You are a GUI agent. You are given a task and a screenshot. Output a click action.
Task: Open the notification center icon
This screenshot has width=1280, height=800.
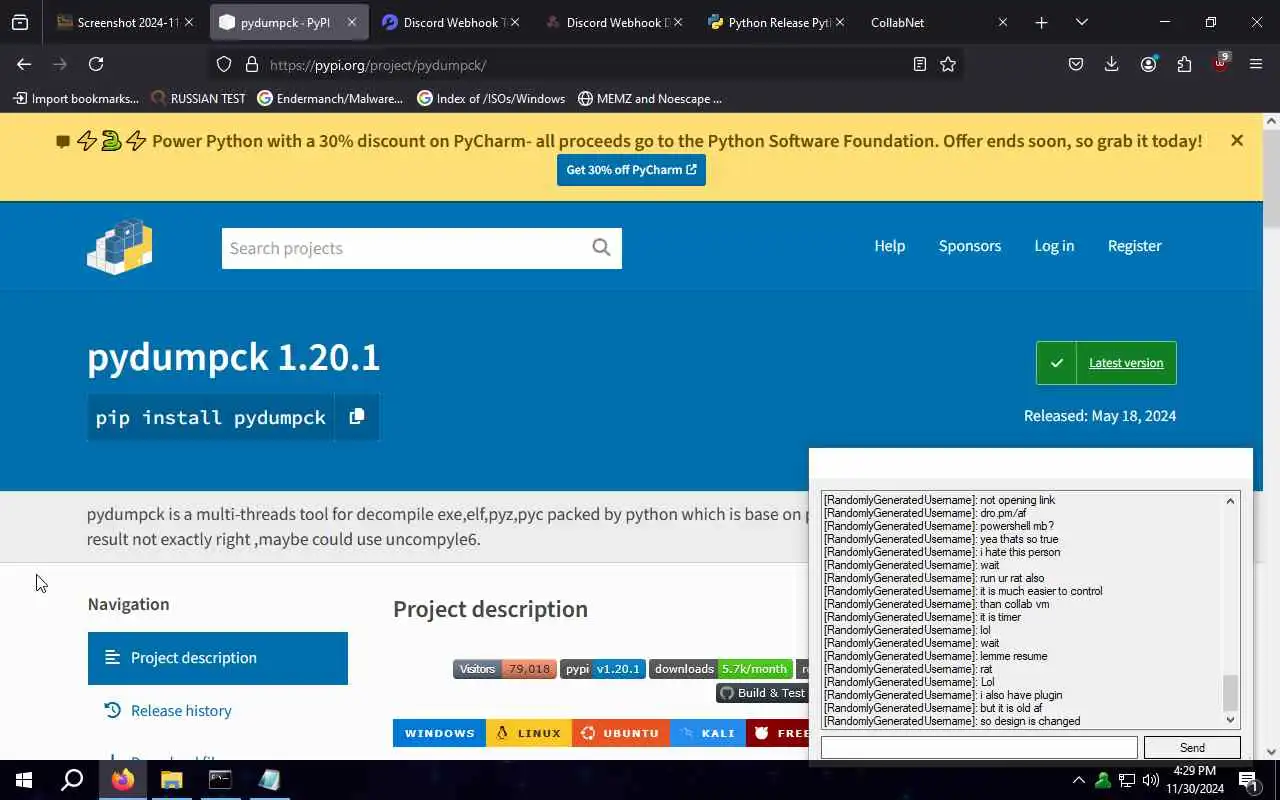click(x=1248, y=780)
